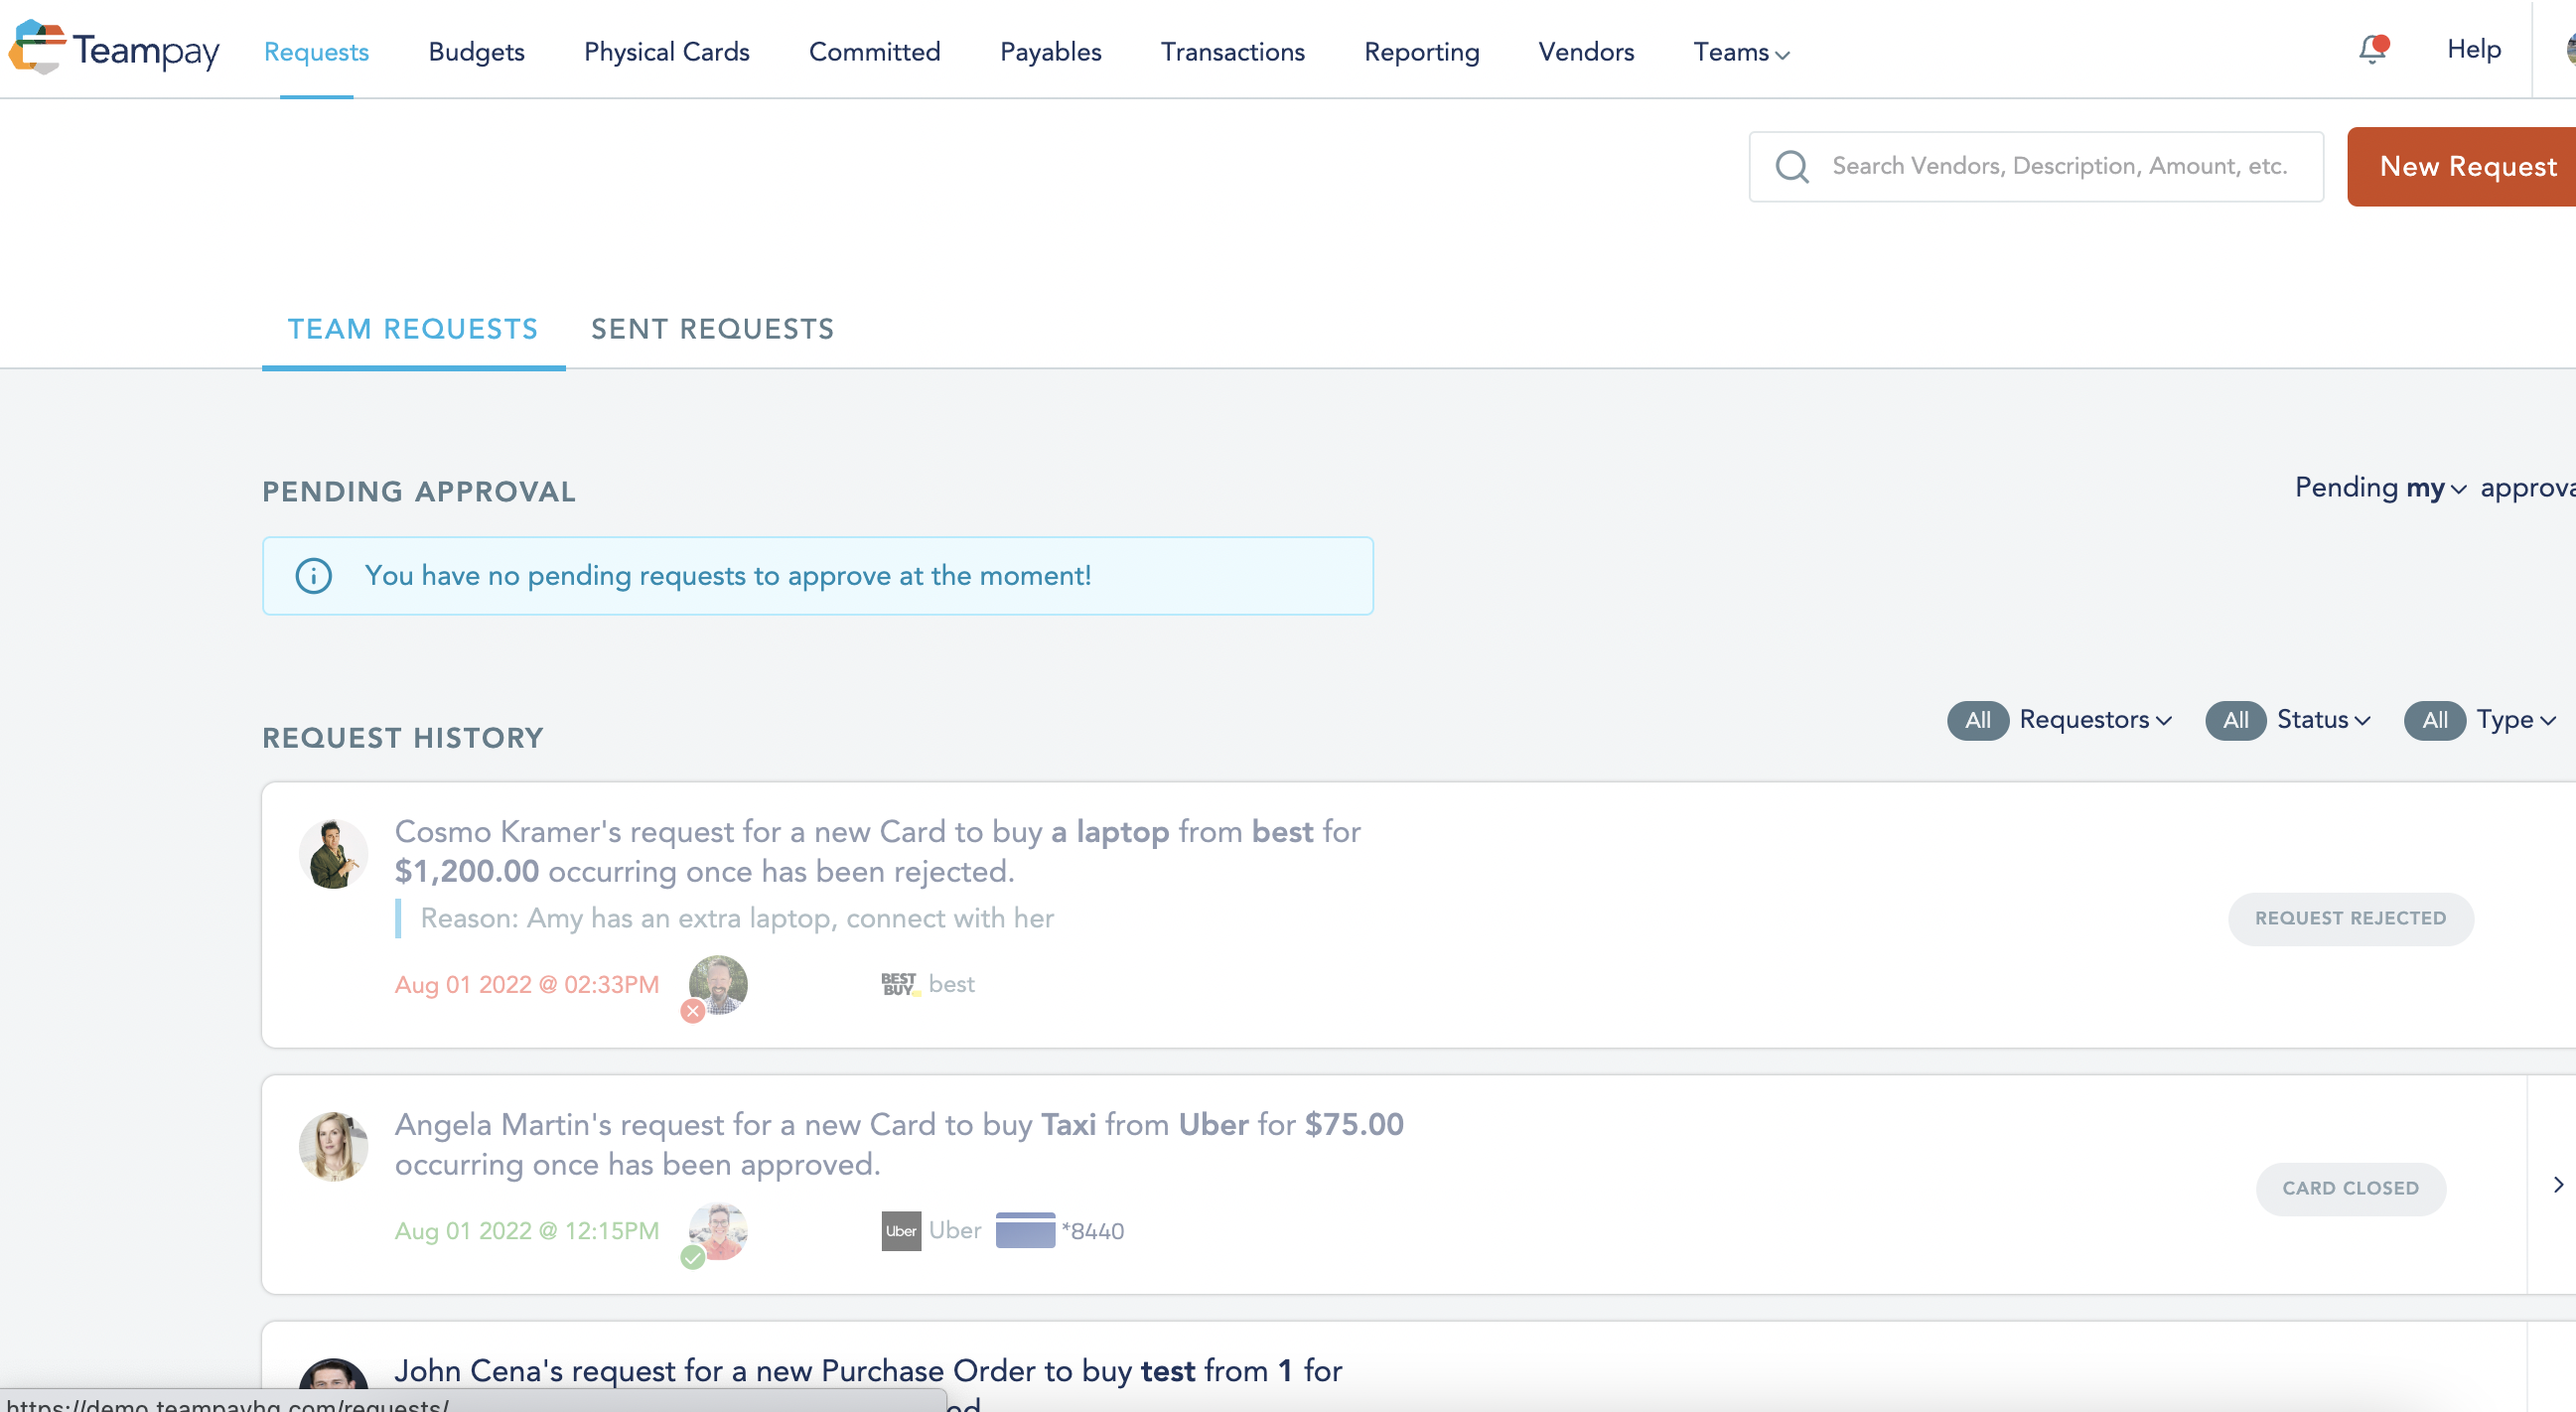Open the Requests nav item
Image resolution: width=2576 pixels, height=1412 pixels.
point(316,52)
